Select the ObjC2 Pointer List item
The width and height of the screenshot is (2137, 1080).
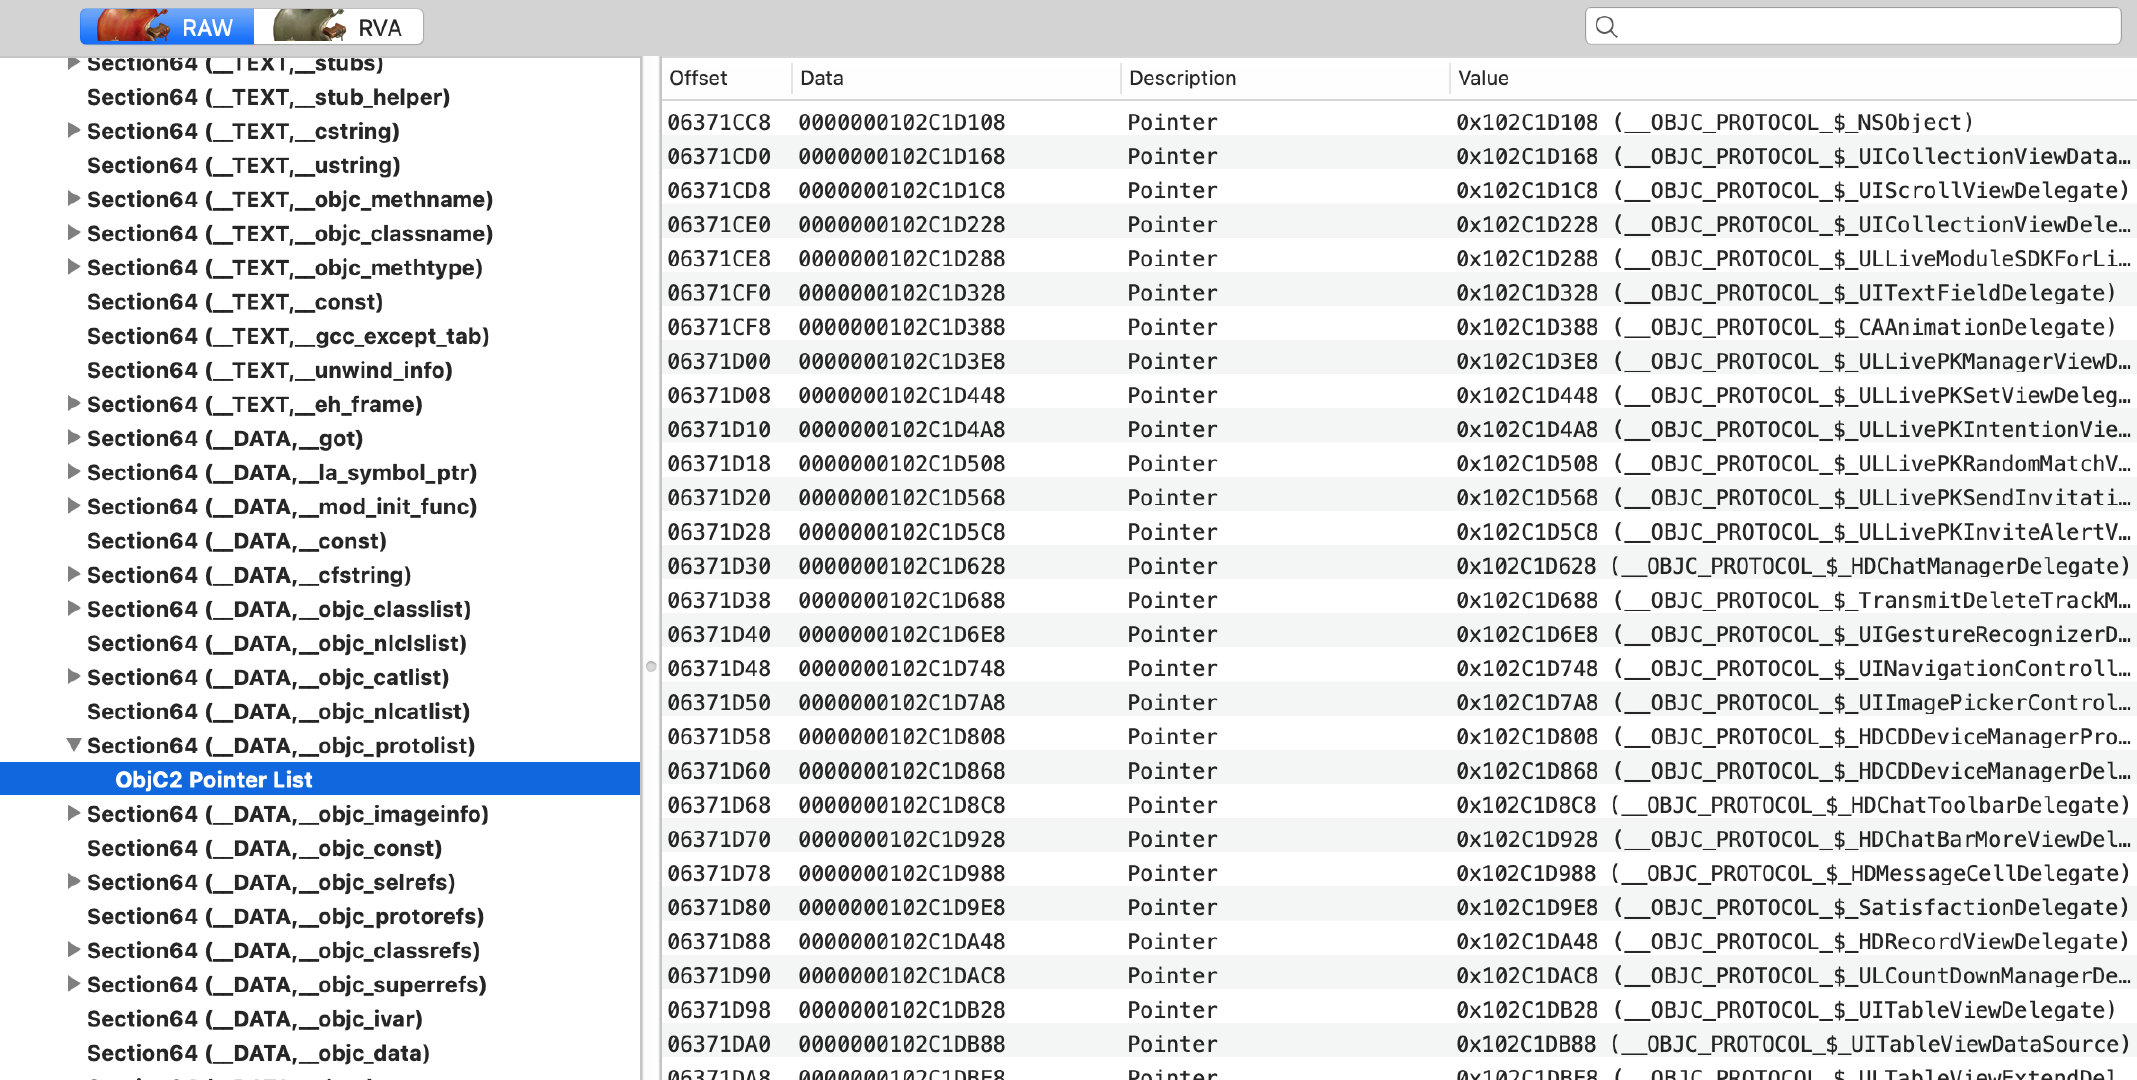(x=213, y=780)
